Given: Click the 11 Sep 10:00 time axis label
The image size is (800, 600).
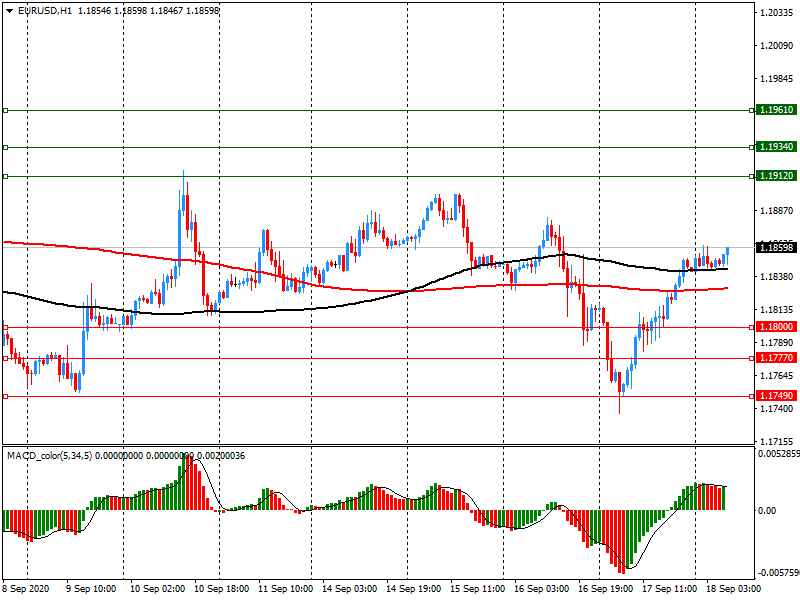Looking at the screenshot, I should click(285, 589).
